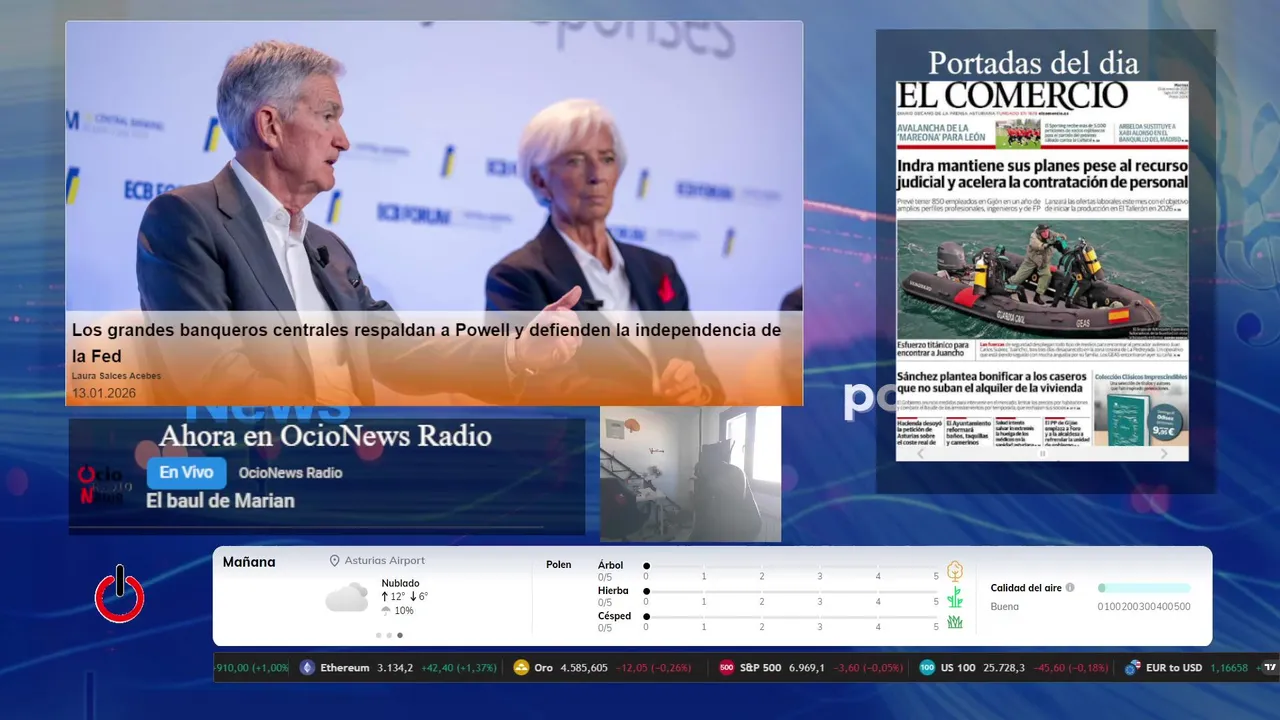Click S&P 500 price '6.969,1'

pos(807,668)
